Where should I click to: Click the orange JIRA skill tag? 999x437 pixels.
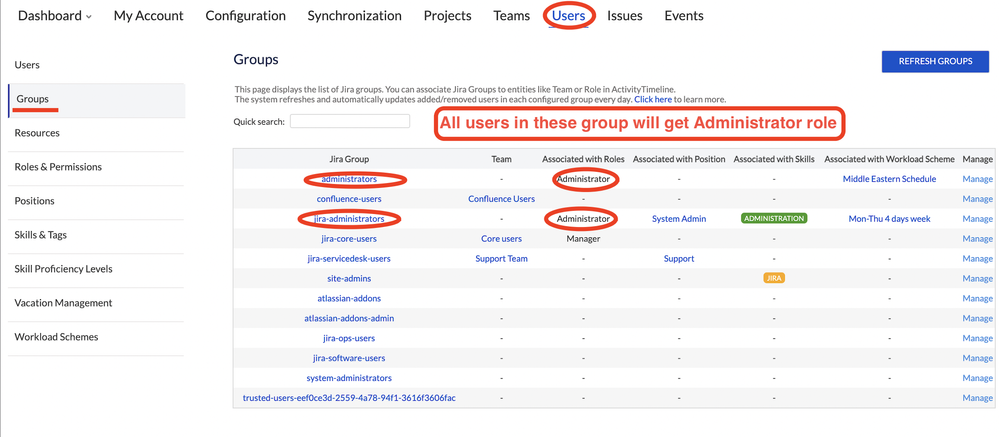774,278
